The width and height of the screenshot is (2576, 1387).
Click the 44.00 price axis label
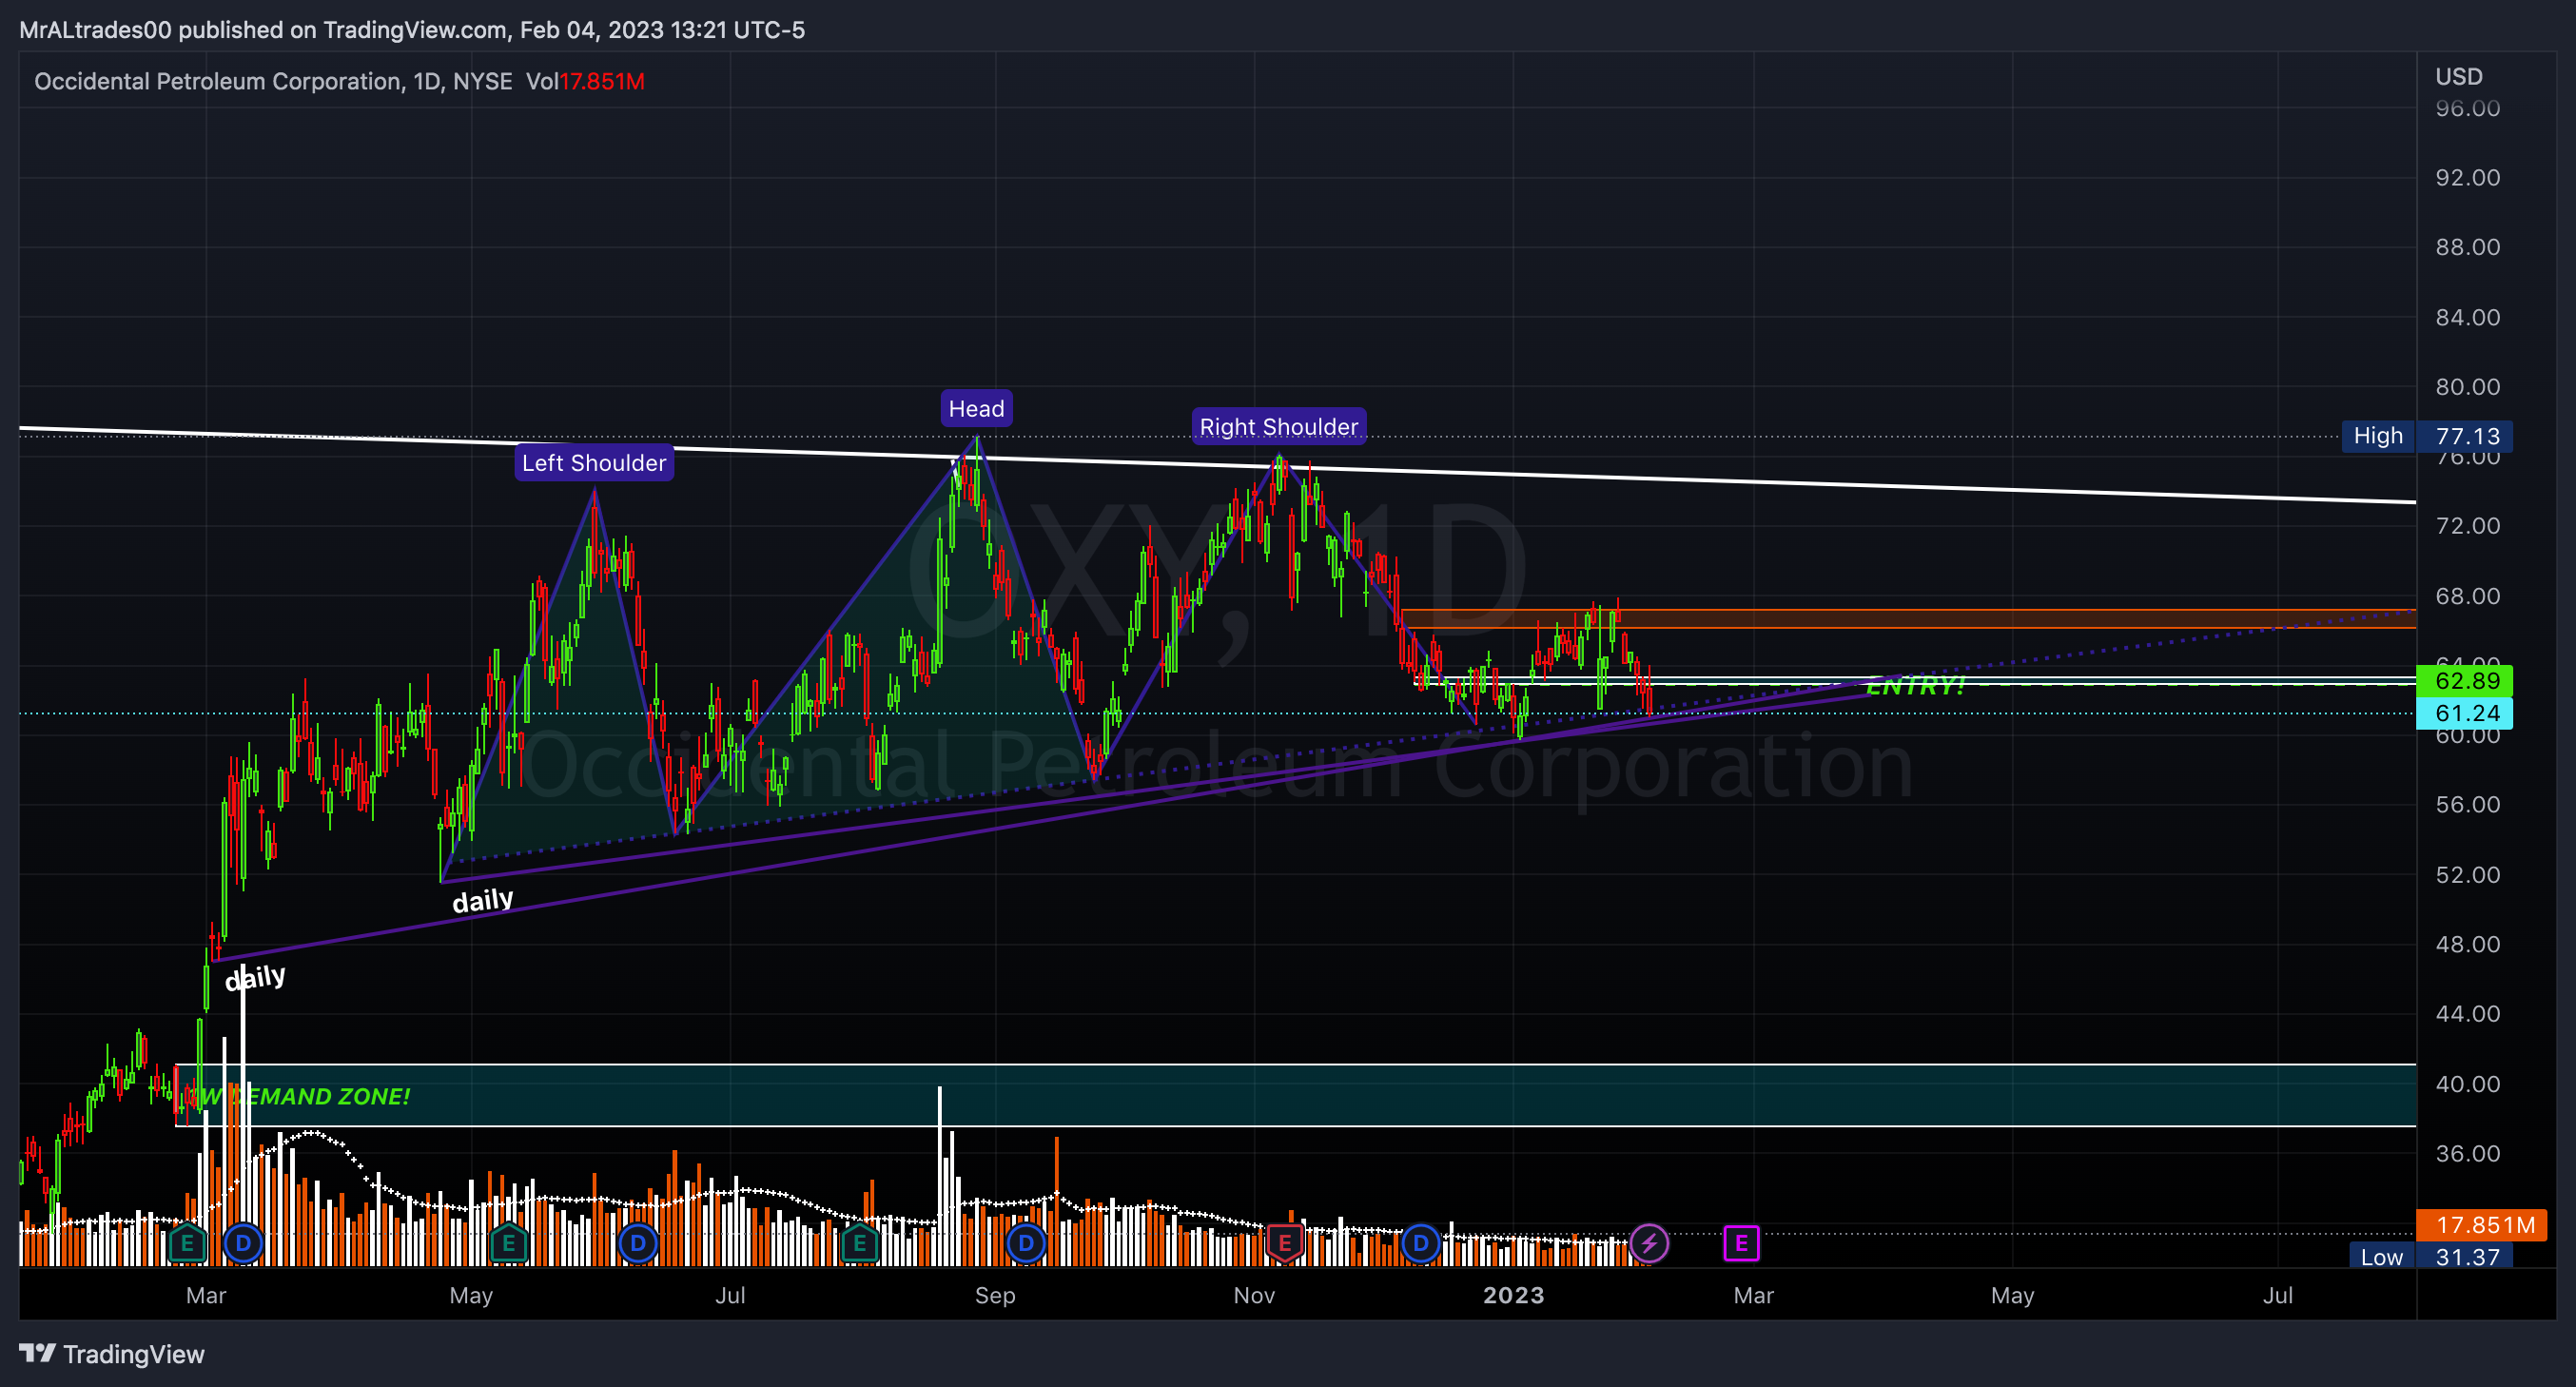point(2467,1014)
